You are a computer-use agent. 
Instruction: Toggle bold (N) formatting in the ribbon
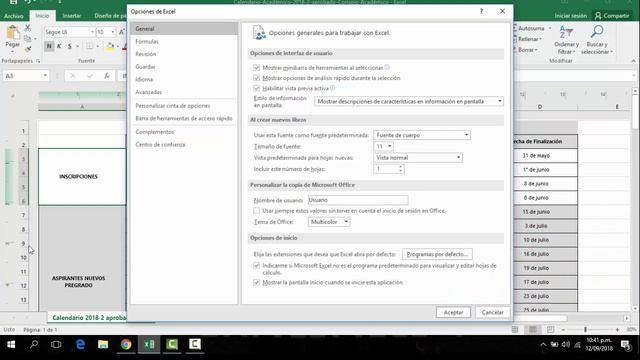49,46
